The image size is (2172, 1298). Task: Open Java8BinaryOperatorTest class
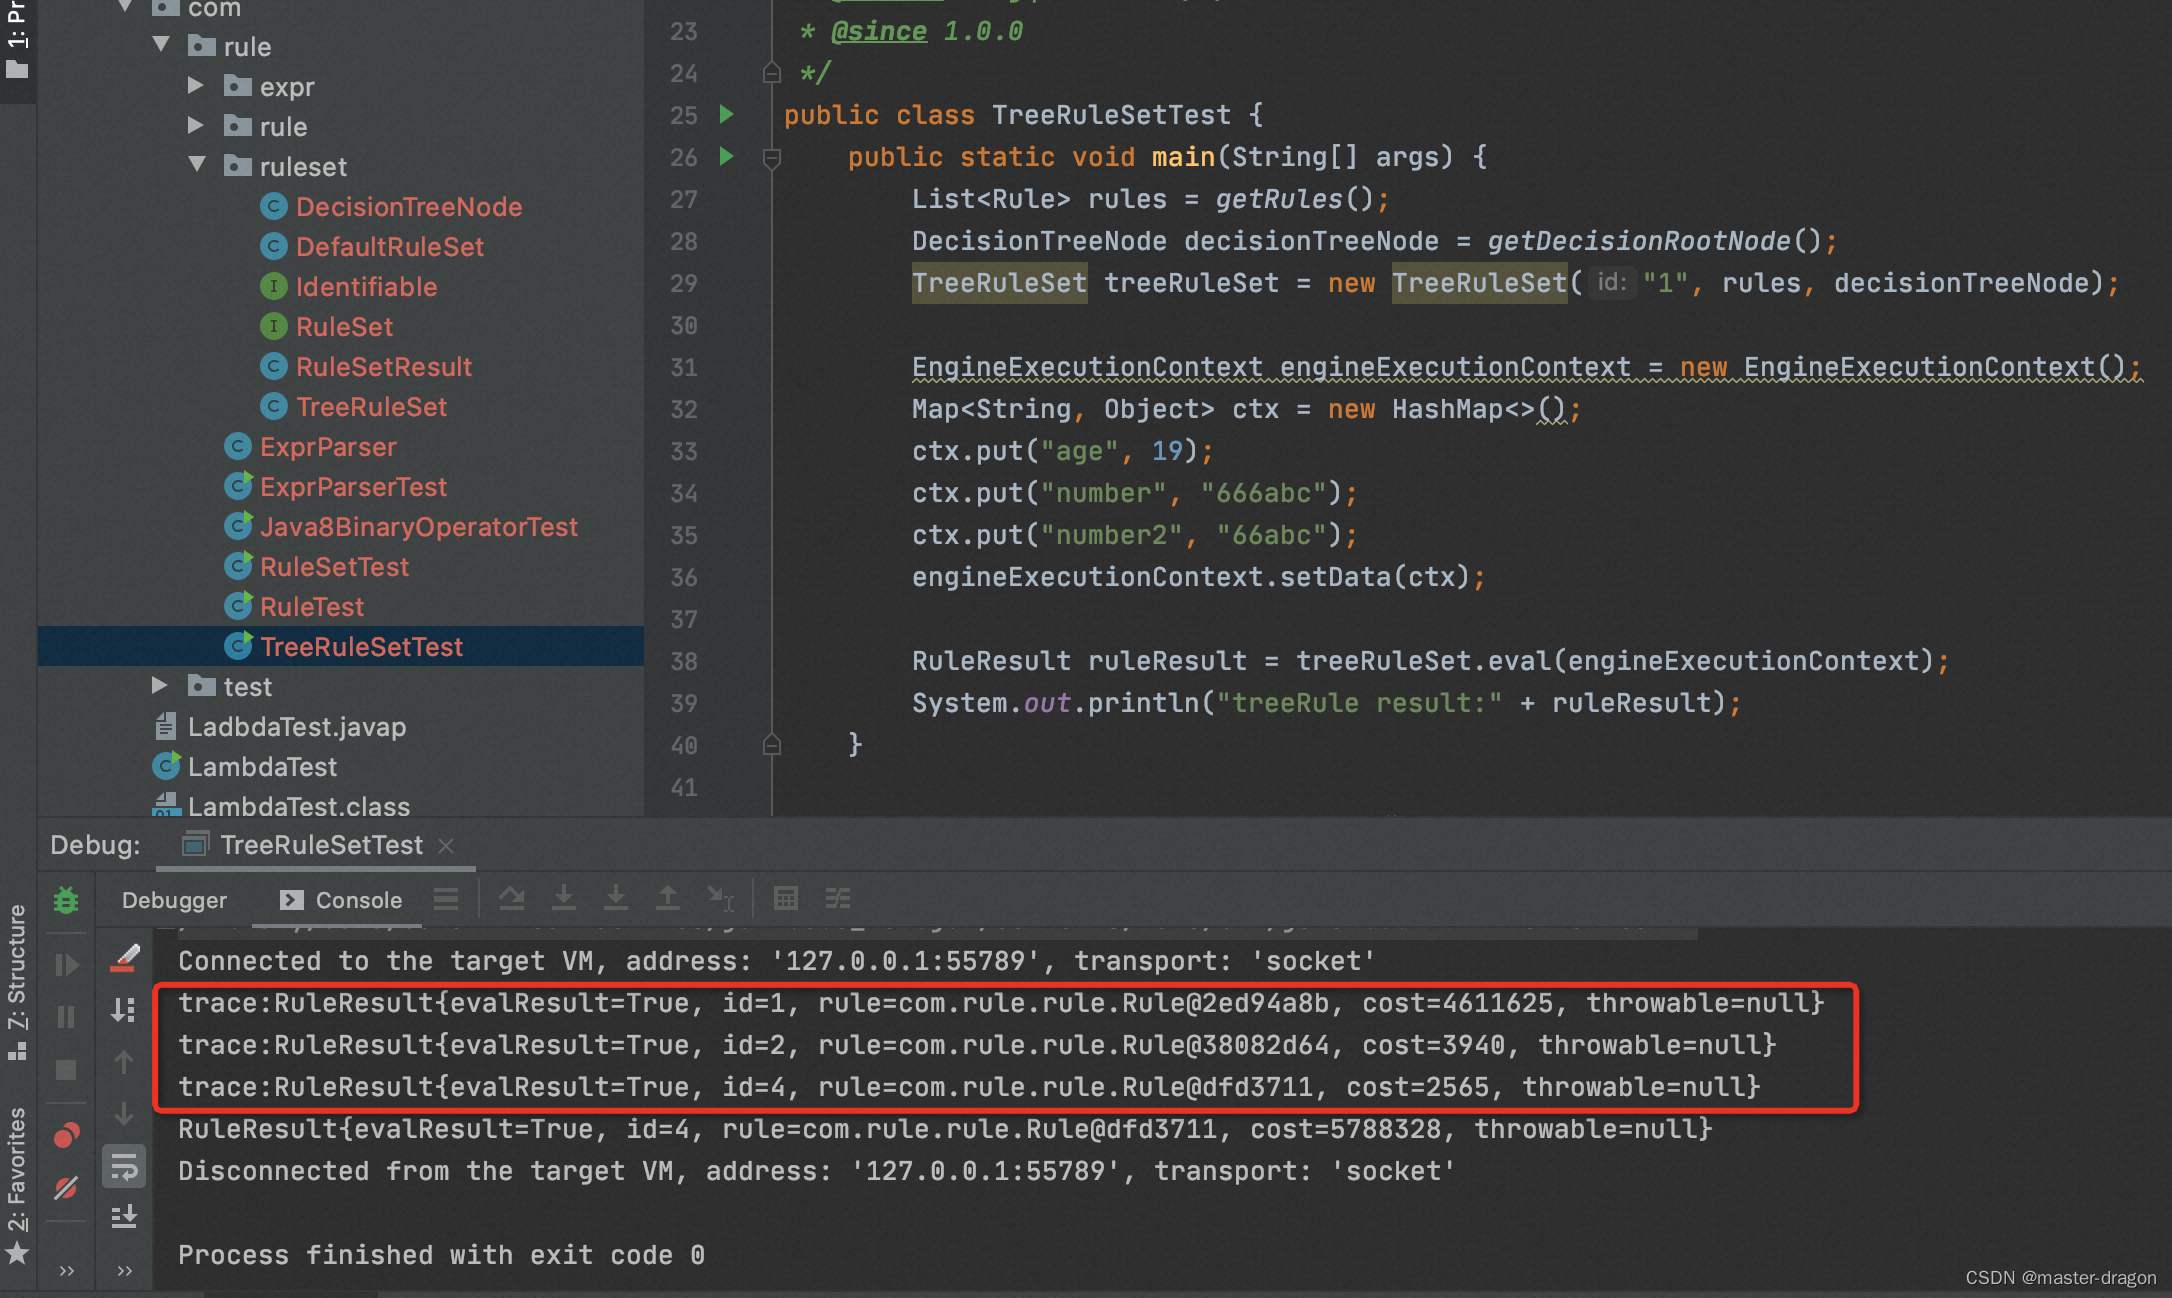(418, 527)
